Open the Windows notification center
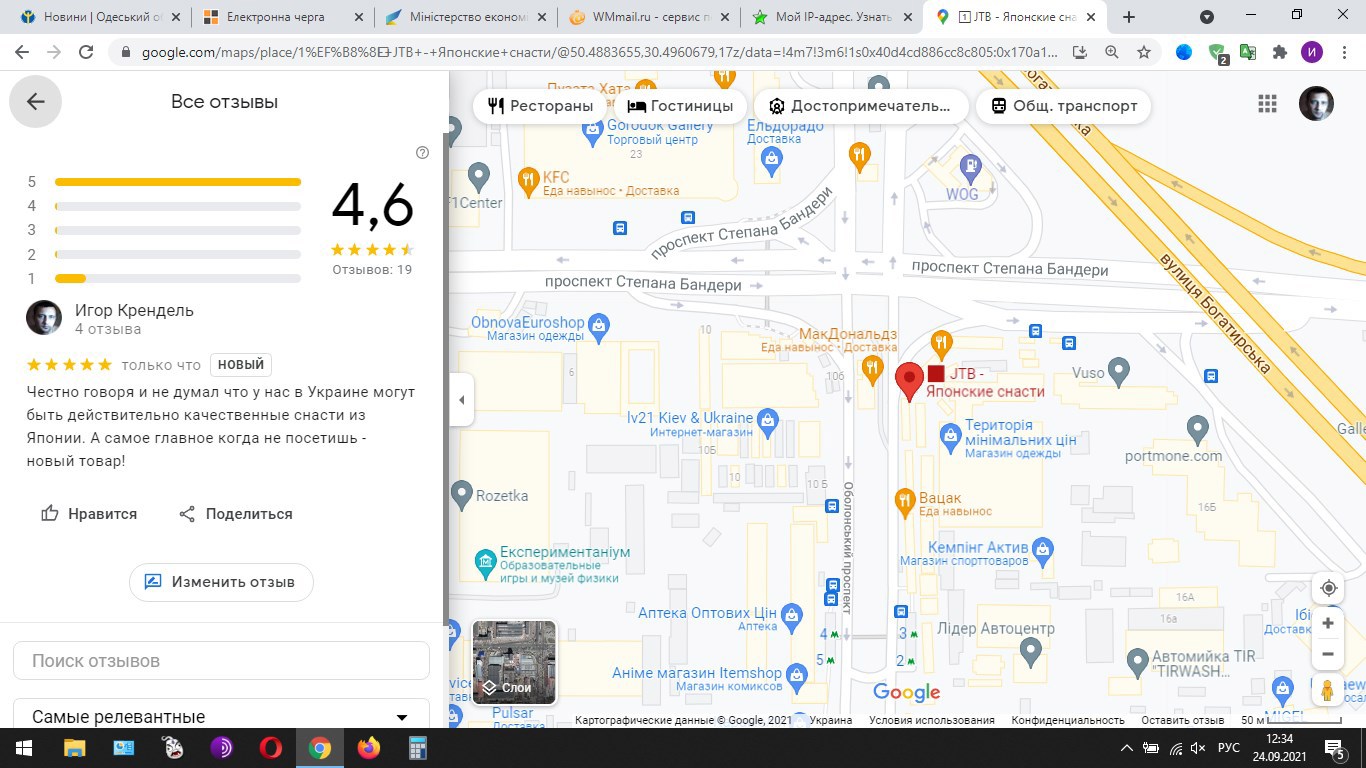This screenshot has width=1366, height=768. 1335,748
